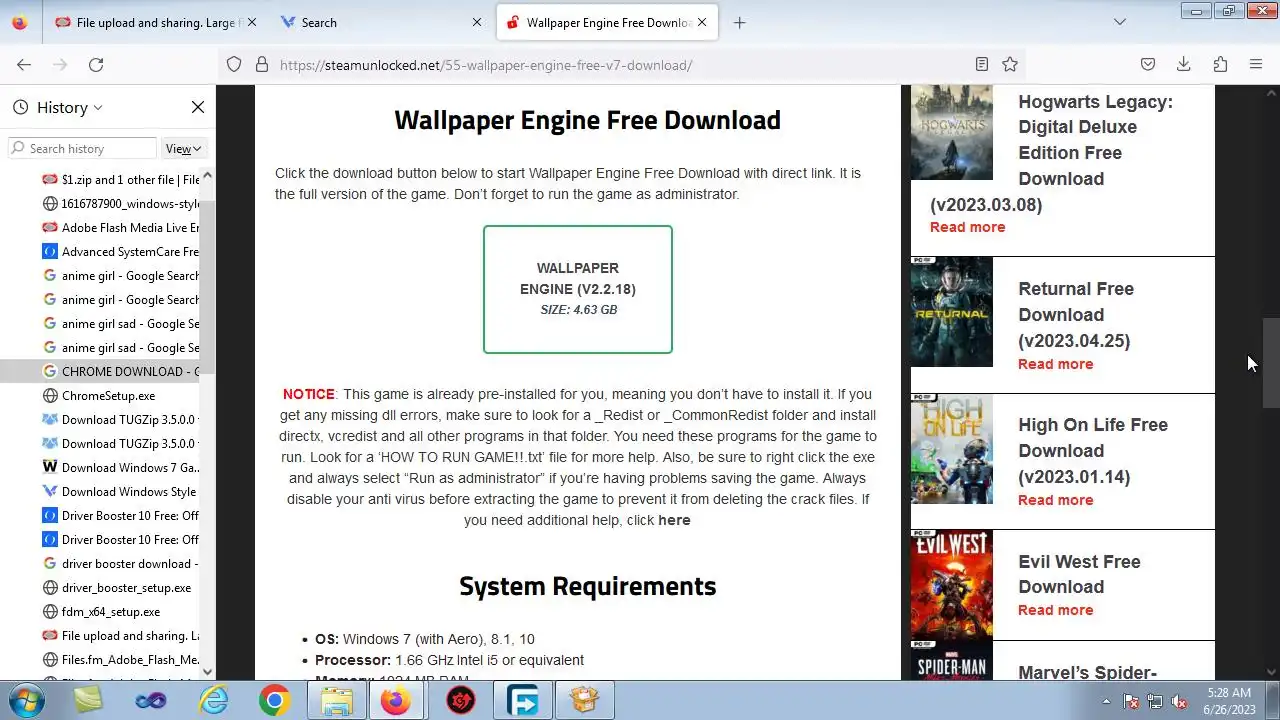Click History sidebar scroll down arrow

208,672
